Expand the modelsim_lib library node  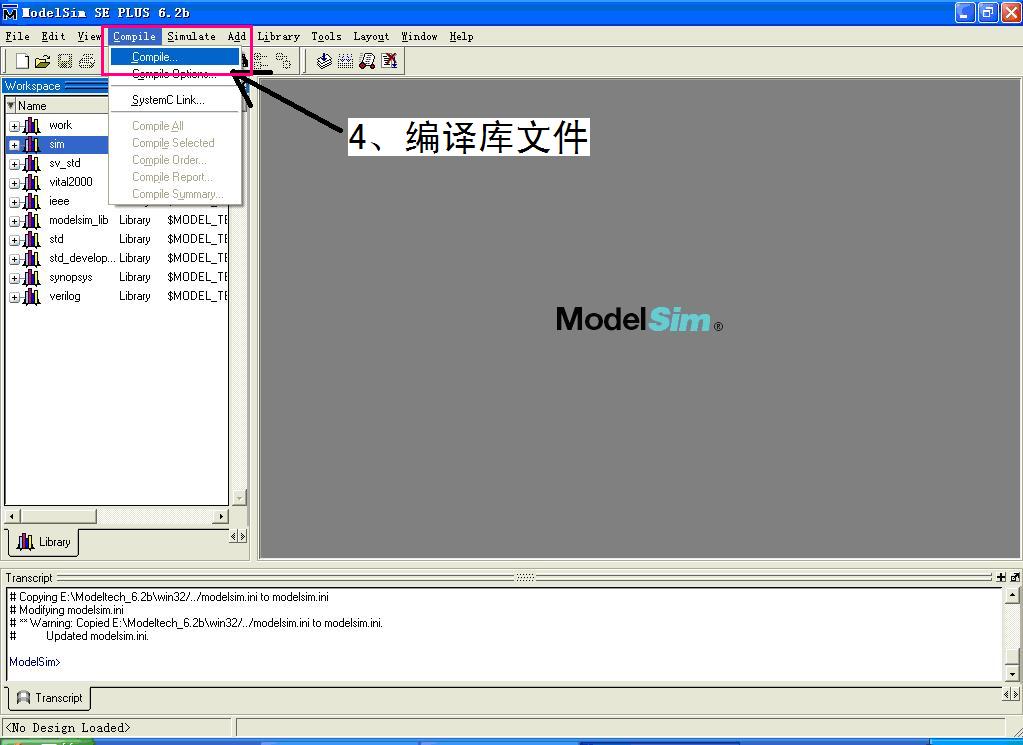(x=14, y=221)
